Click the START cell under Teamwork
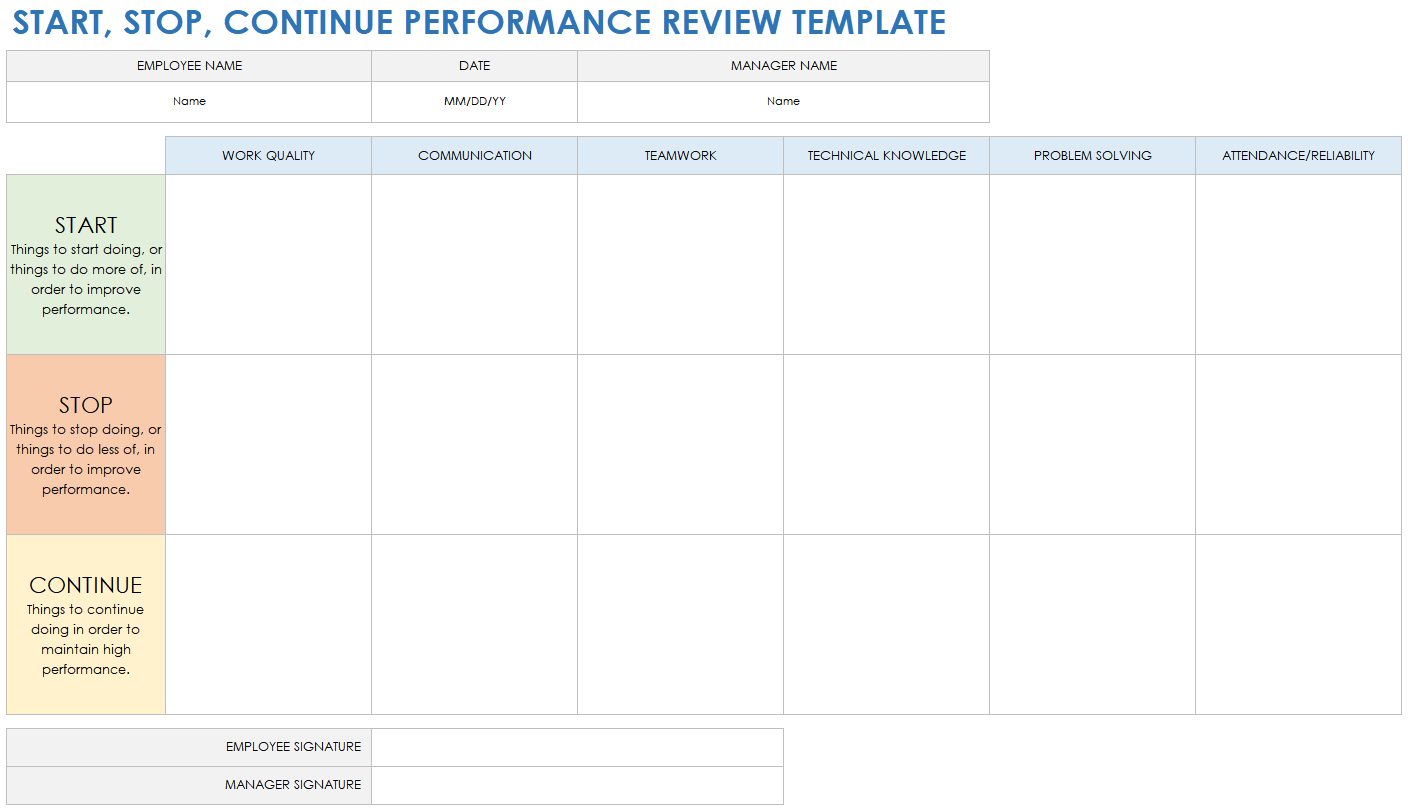The height and width of the screenshot is (810, 1408). [x=681, y=265]
